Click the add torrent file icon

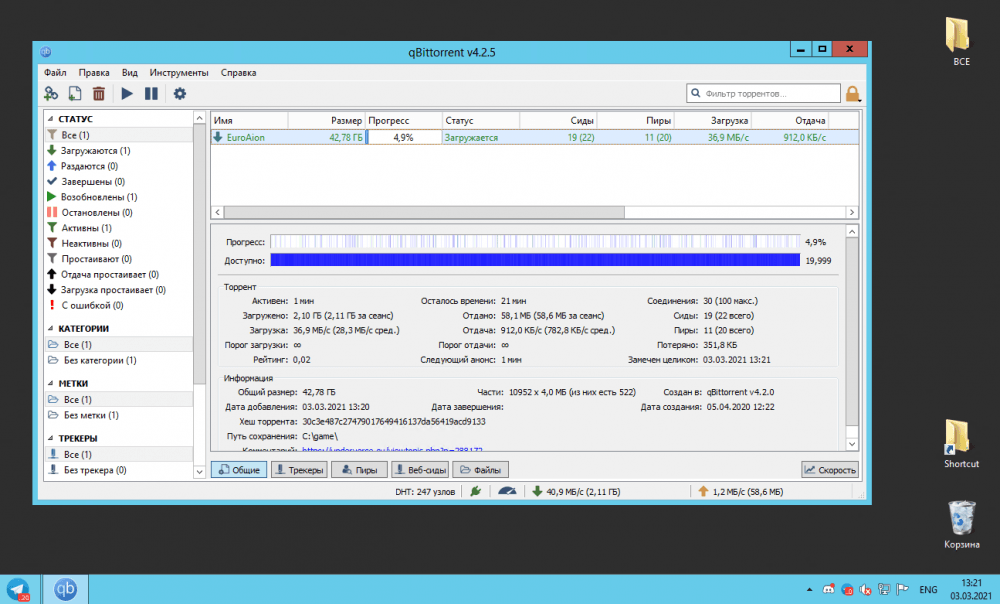coord(75,94)
